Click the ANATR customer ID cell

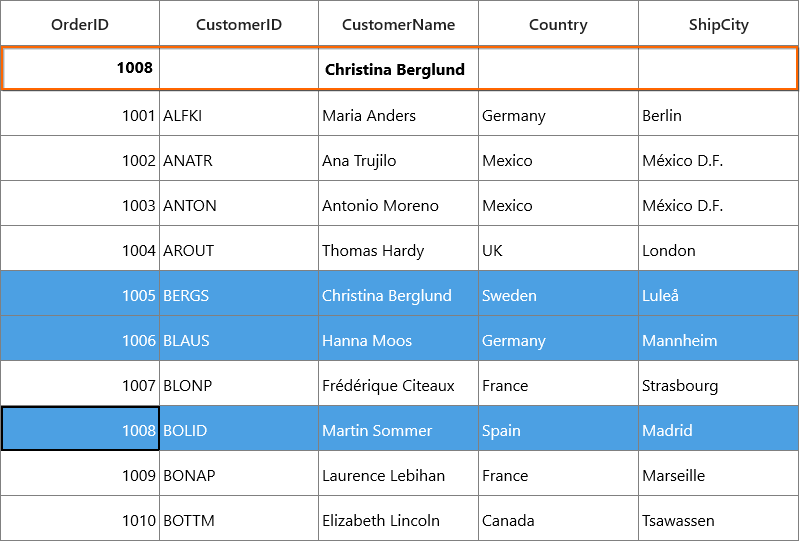[239, 158]
